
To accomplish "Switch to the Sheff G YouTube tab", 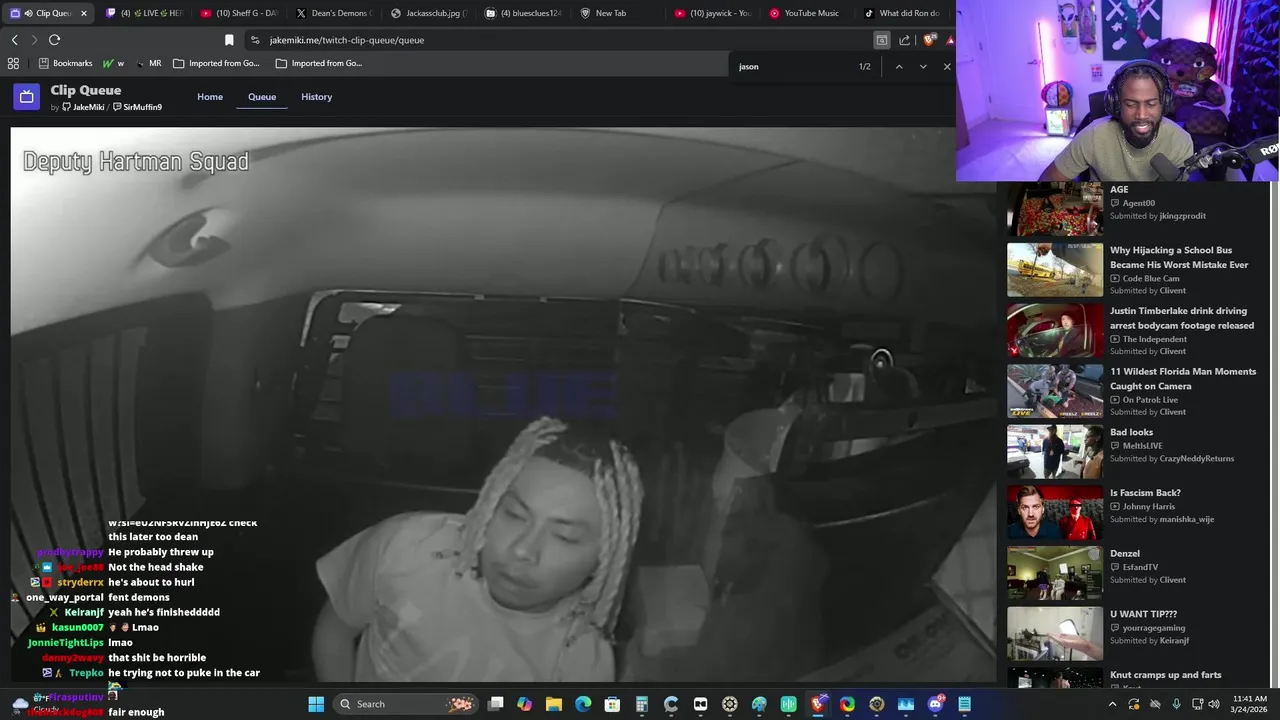I will tap(240, 13).
